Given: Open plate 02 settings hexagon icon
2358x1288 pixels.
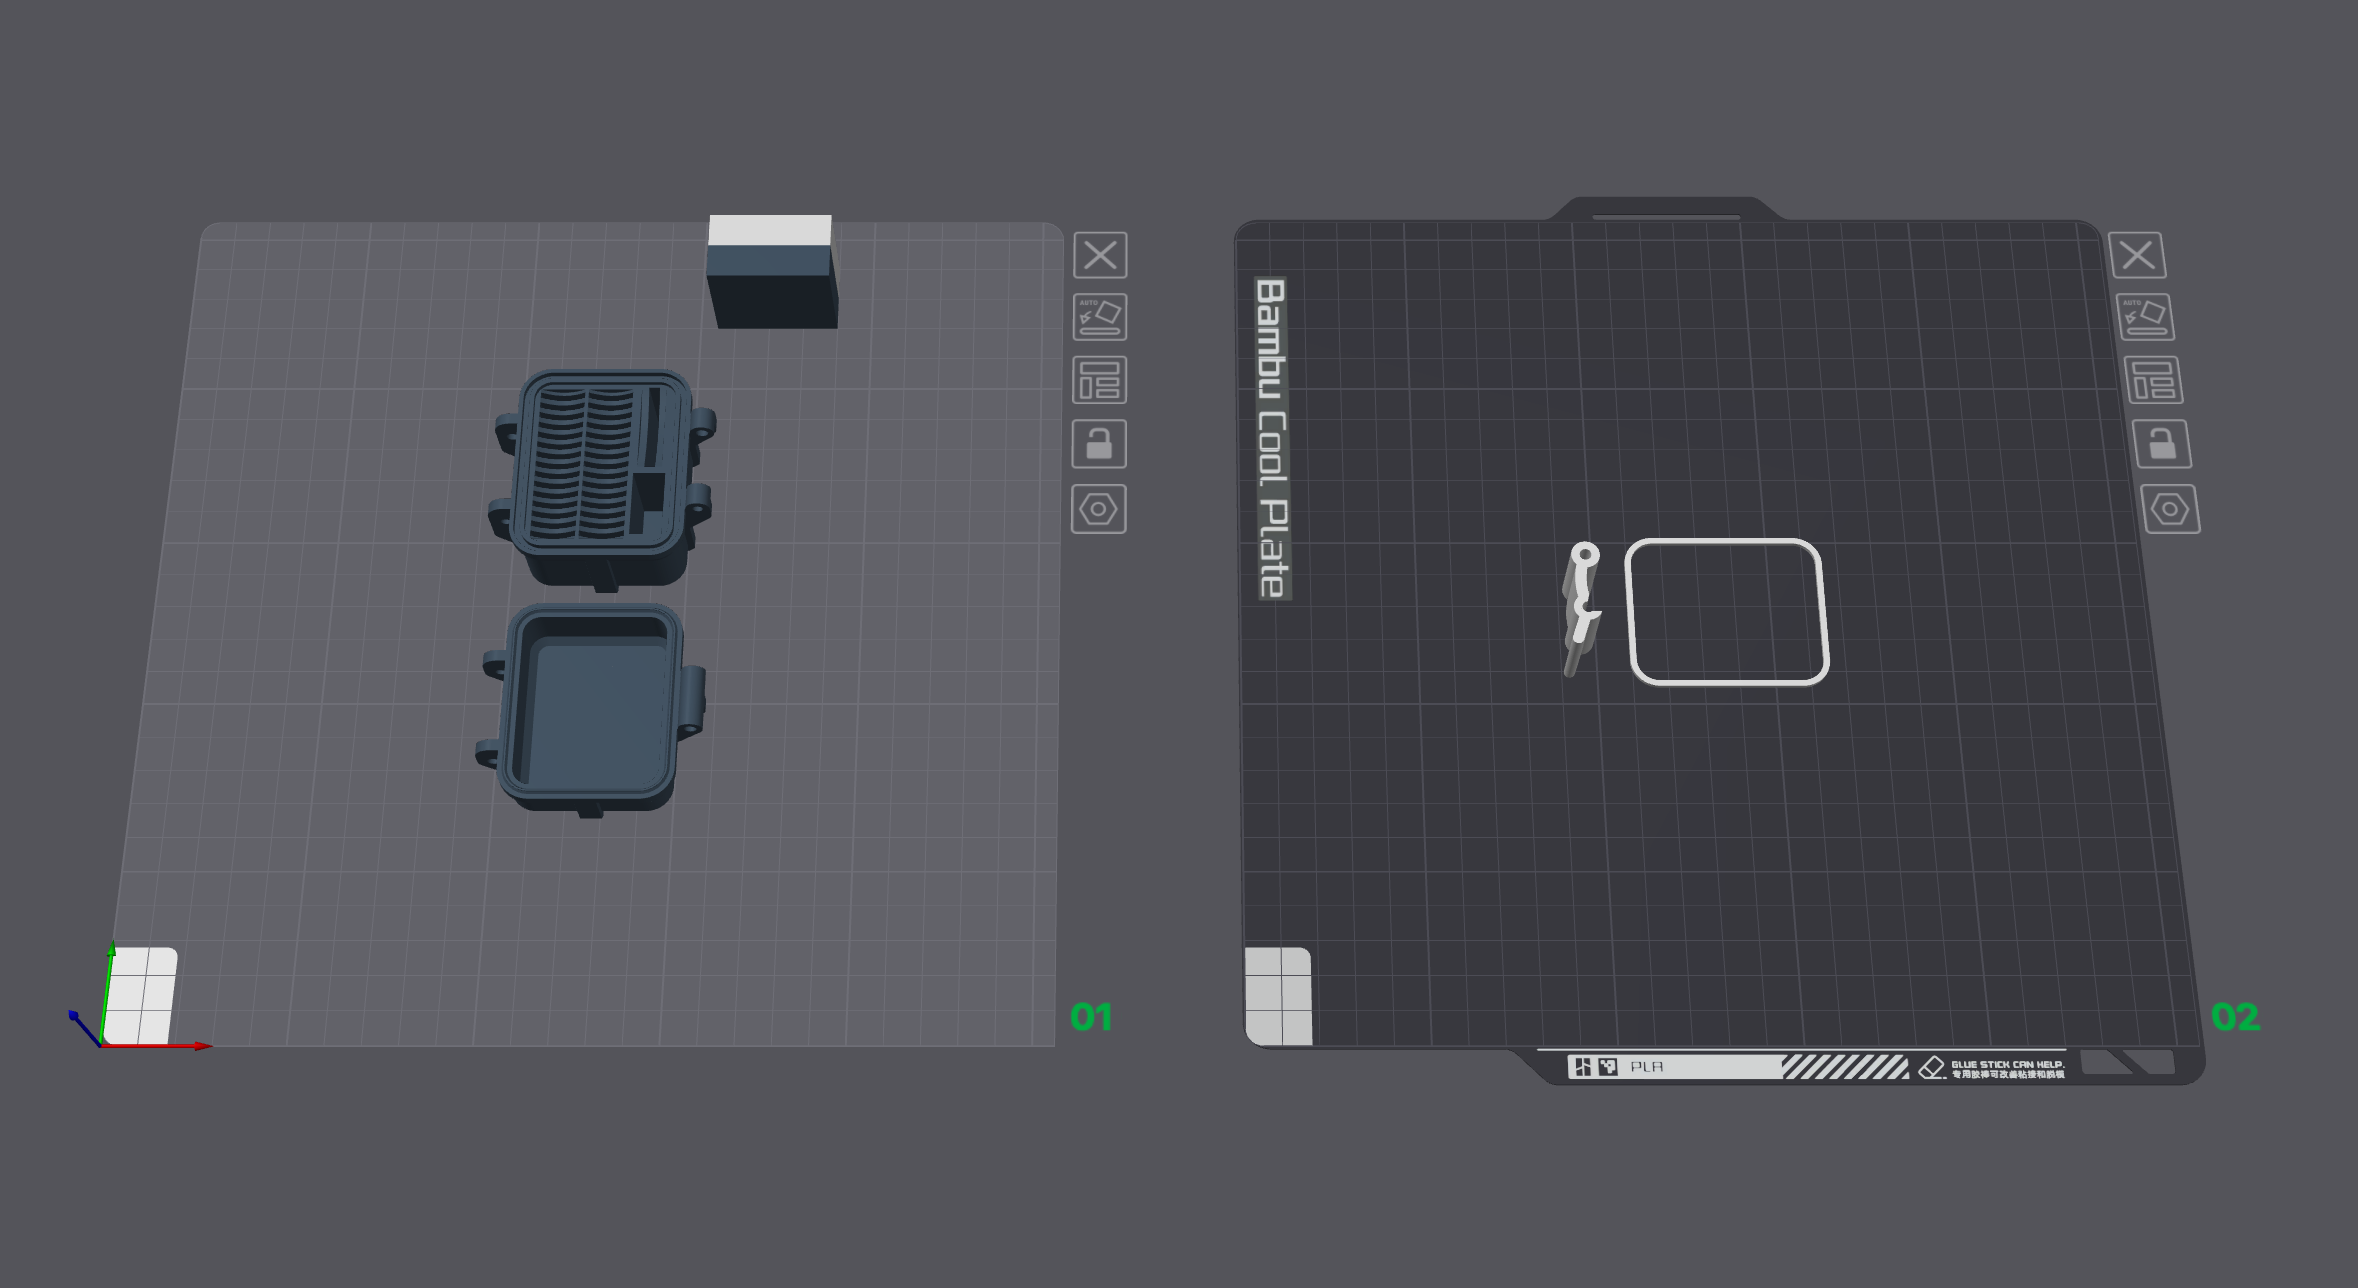Looking at the screenshot, I should (2170, 509).
